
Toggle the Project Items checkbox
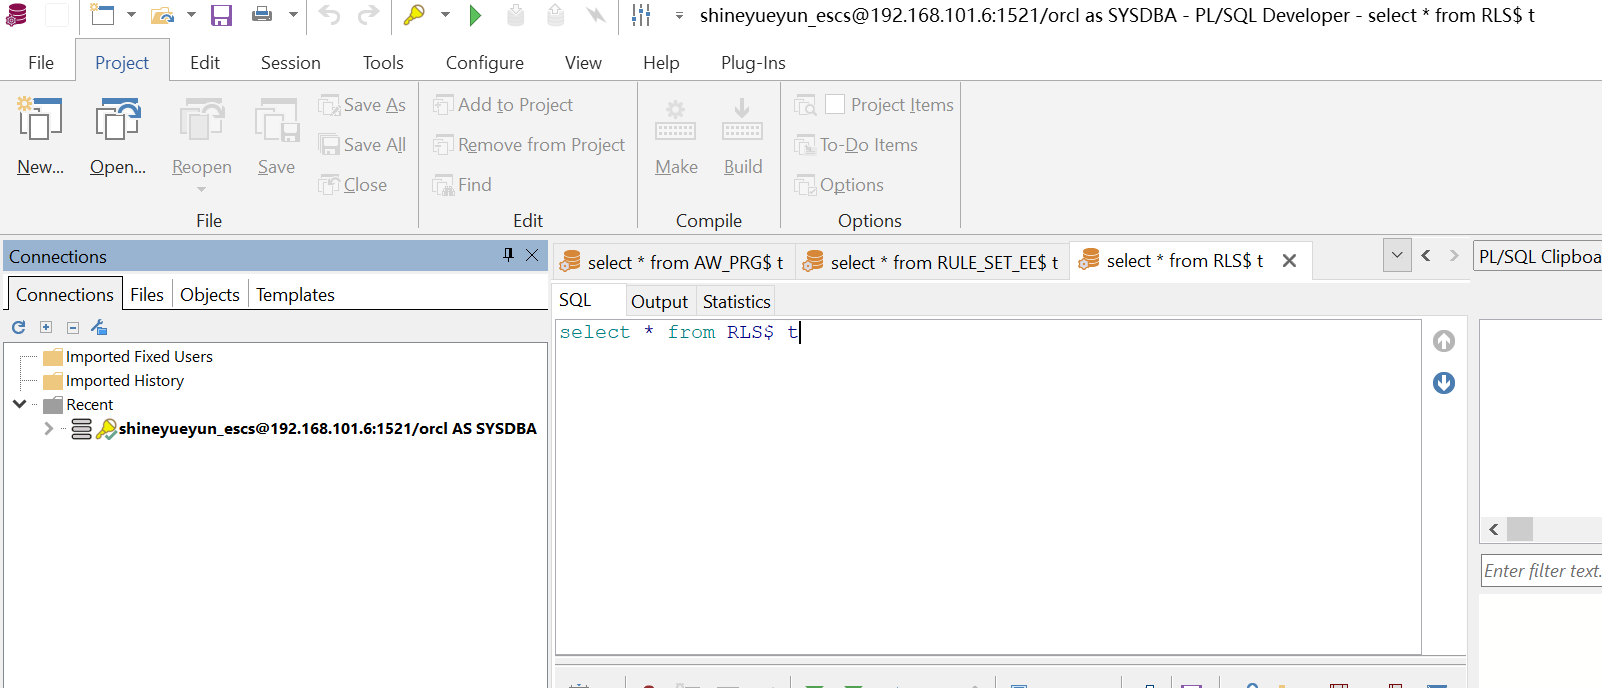835,104
